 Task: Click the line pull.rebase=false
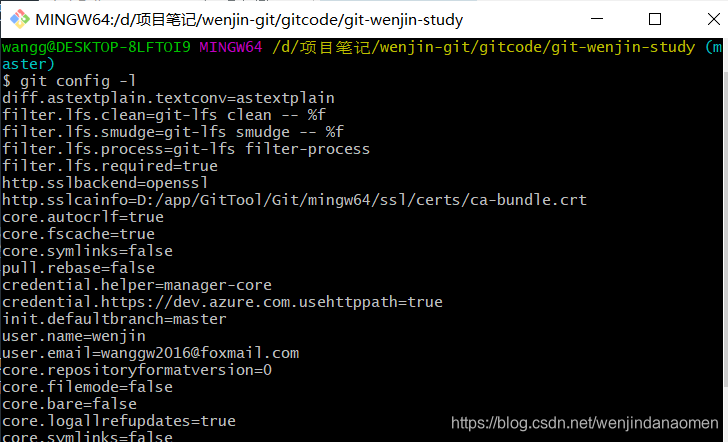pos(78,268)
